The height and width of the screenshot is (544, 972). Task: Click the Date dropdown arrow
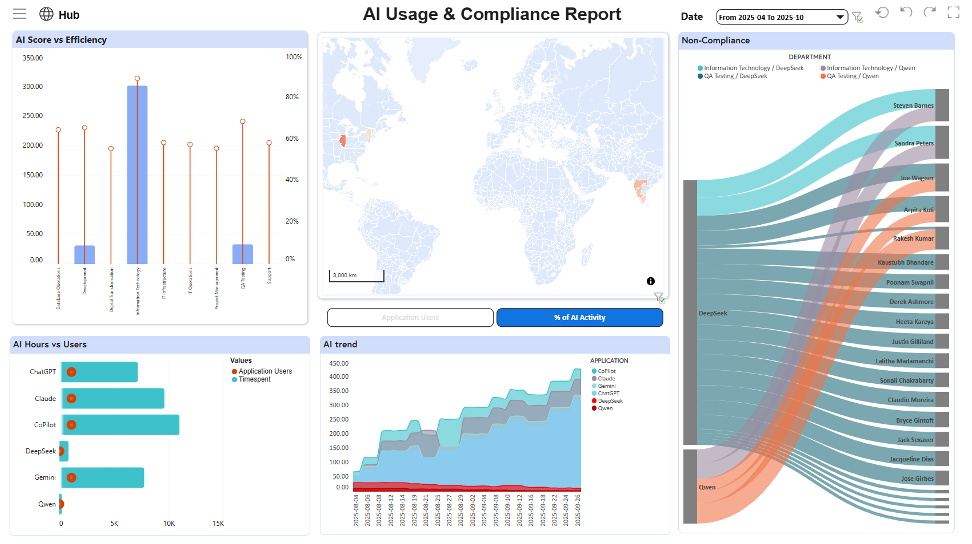pos(840,17)
